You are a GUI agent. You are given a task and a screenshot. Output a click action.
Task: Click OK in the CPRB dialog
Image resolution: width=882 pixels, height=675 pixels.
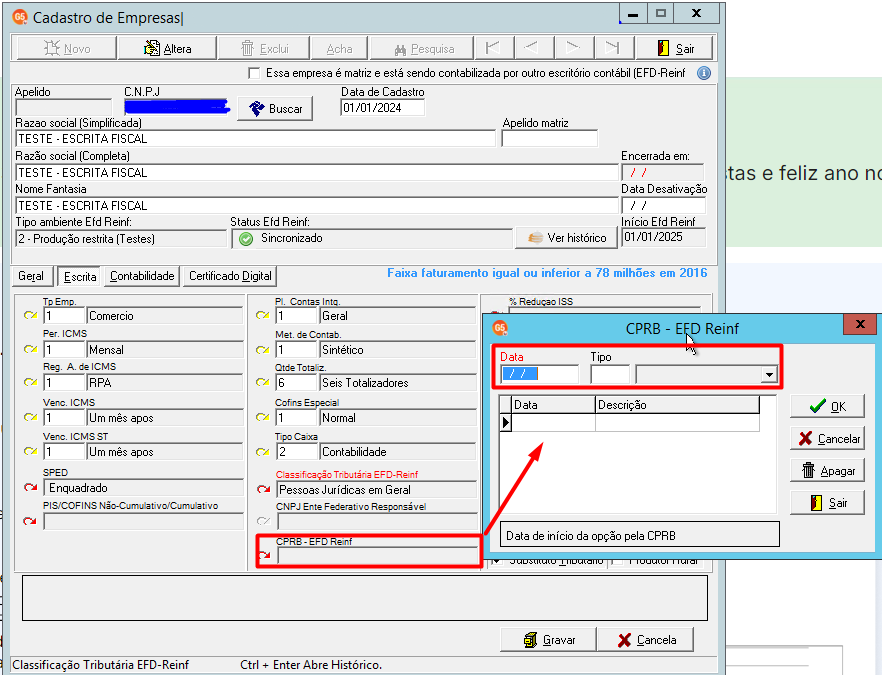click(x=827, y=406)
